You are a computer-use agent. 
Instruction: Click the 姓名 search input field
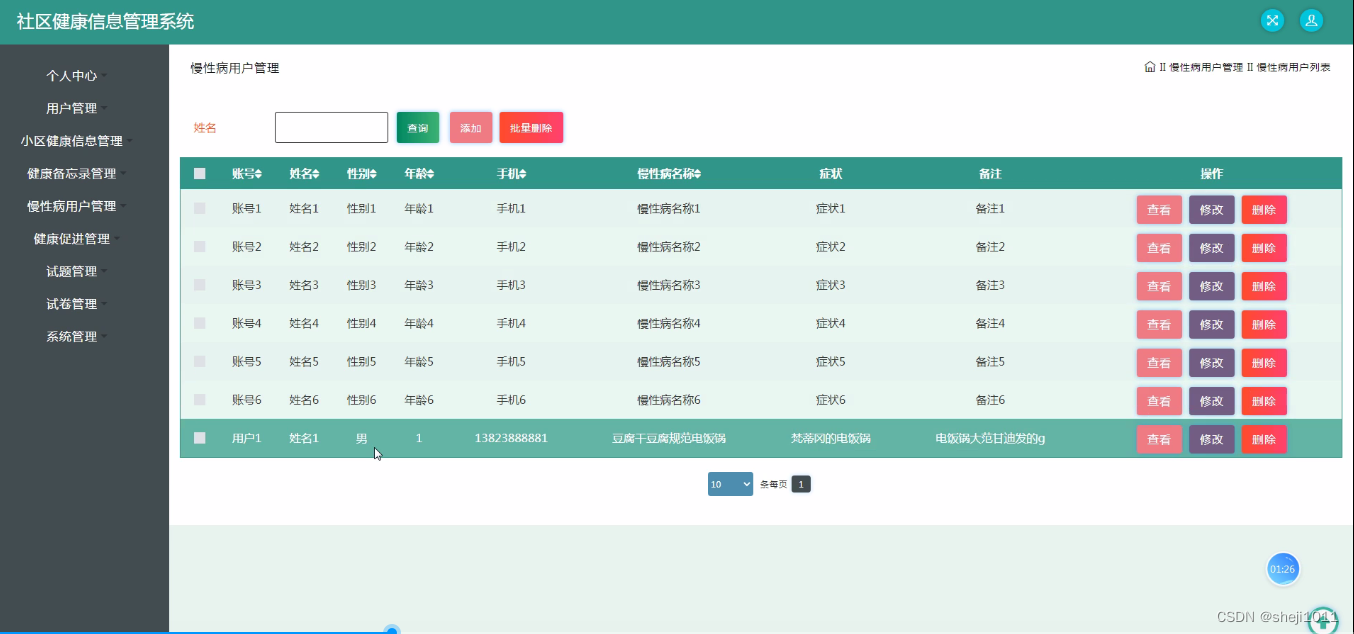pyautogui.click(x=331, y=127)
